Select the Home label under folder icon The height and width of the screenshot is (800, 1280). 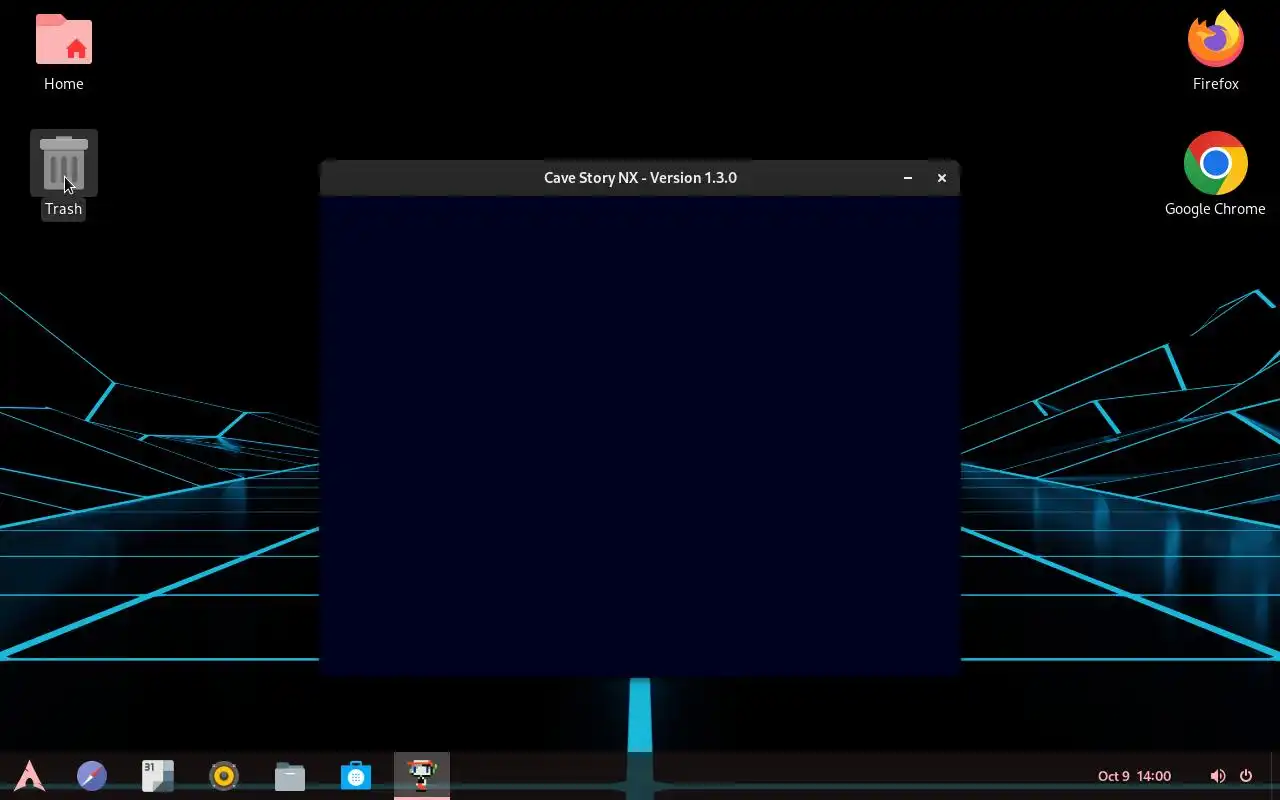click(63, 84)
